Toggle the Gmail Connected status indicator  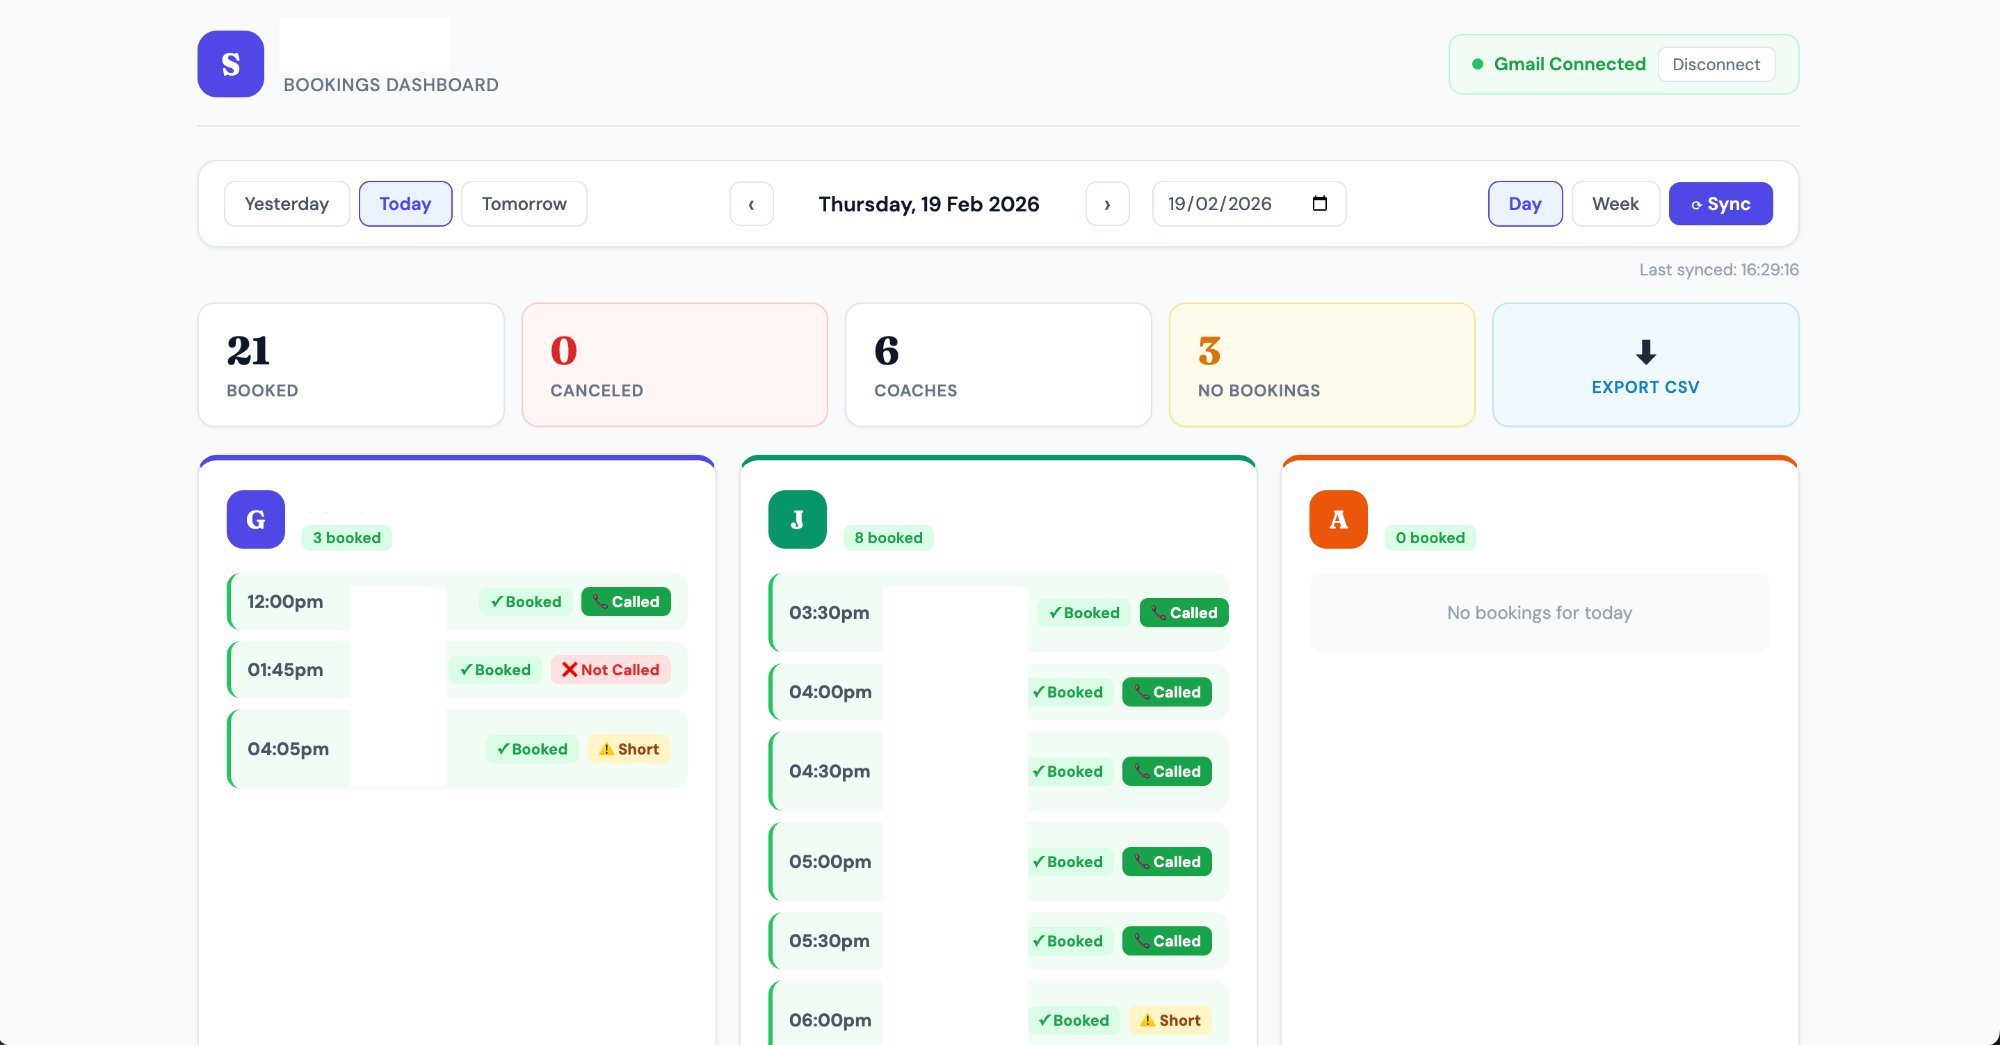point(1477,63)
